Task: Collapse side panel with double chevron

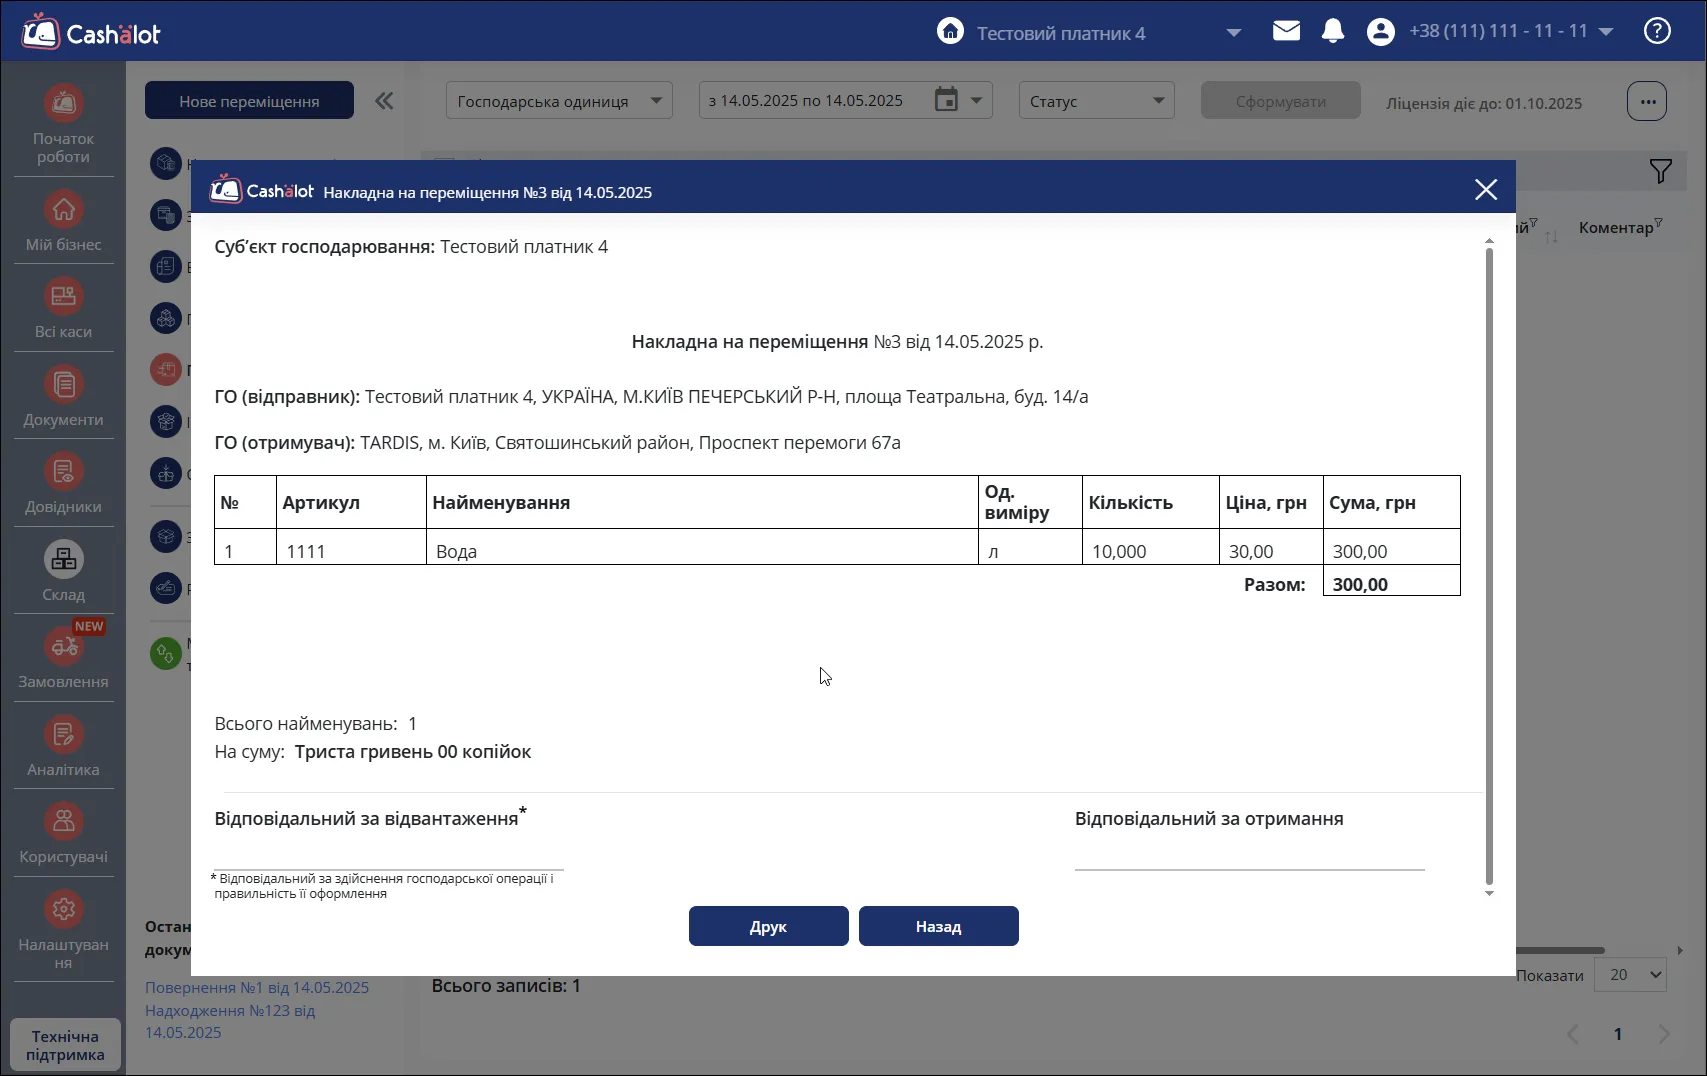Action: click(x=384, y=101)
